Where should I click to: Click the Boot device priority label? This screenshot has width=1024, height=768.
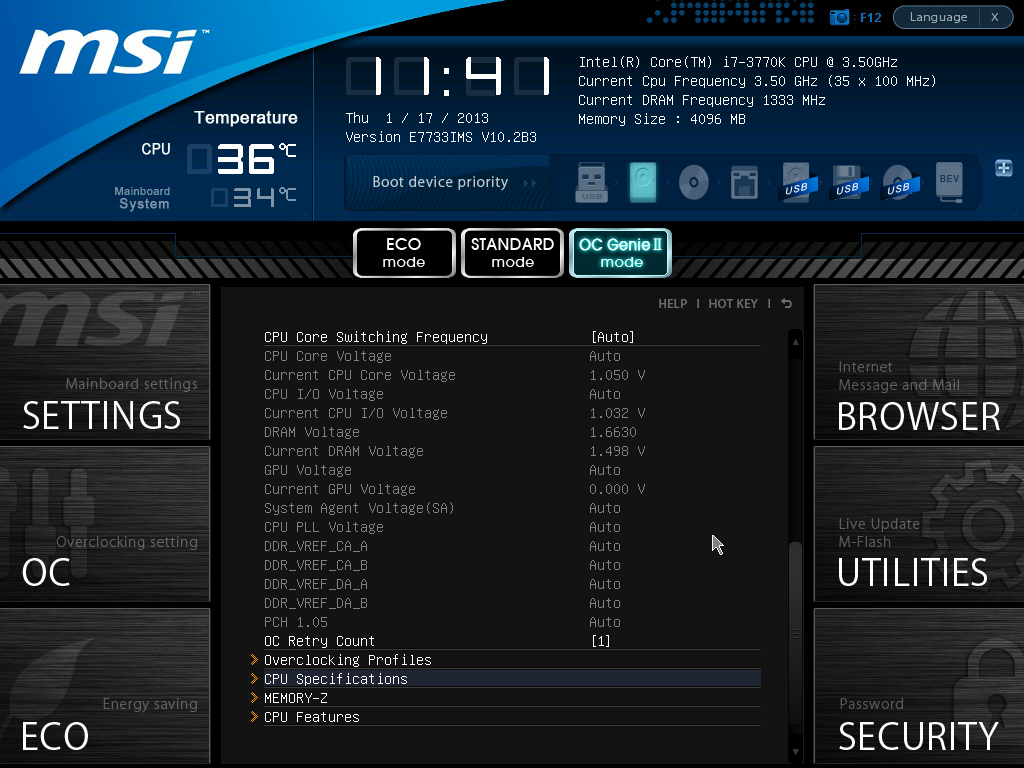(440, 182)
